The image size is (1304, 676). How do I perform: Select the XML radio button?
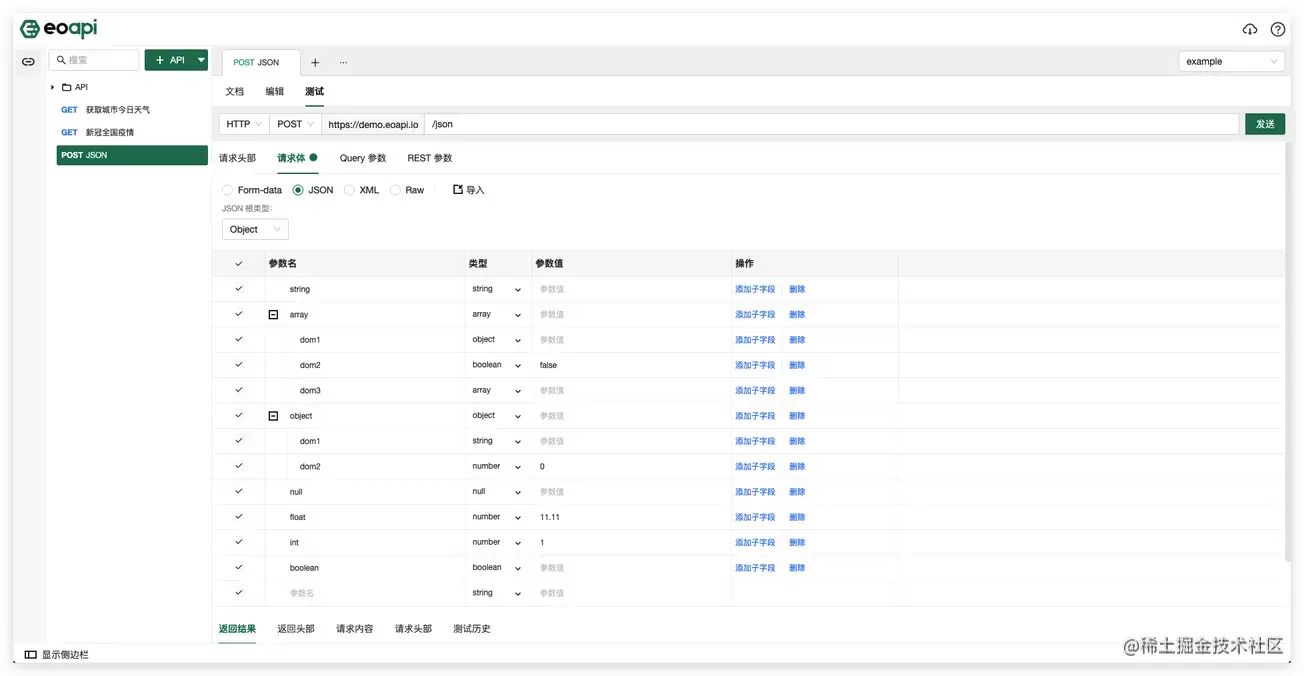pos(349,190)
